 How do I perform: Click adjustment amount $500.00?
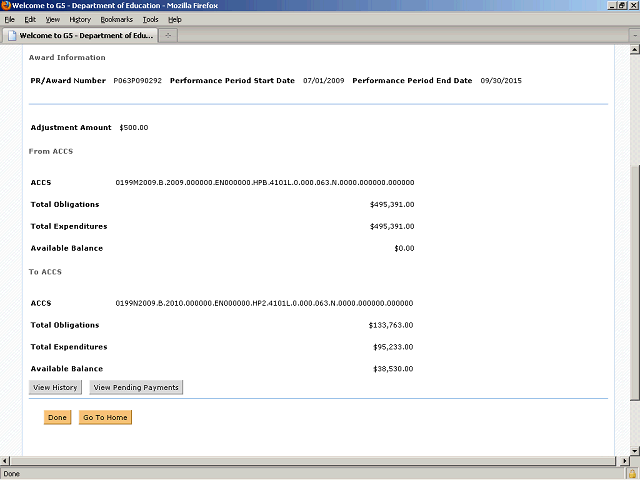[134, 128]
